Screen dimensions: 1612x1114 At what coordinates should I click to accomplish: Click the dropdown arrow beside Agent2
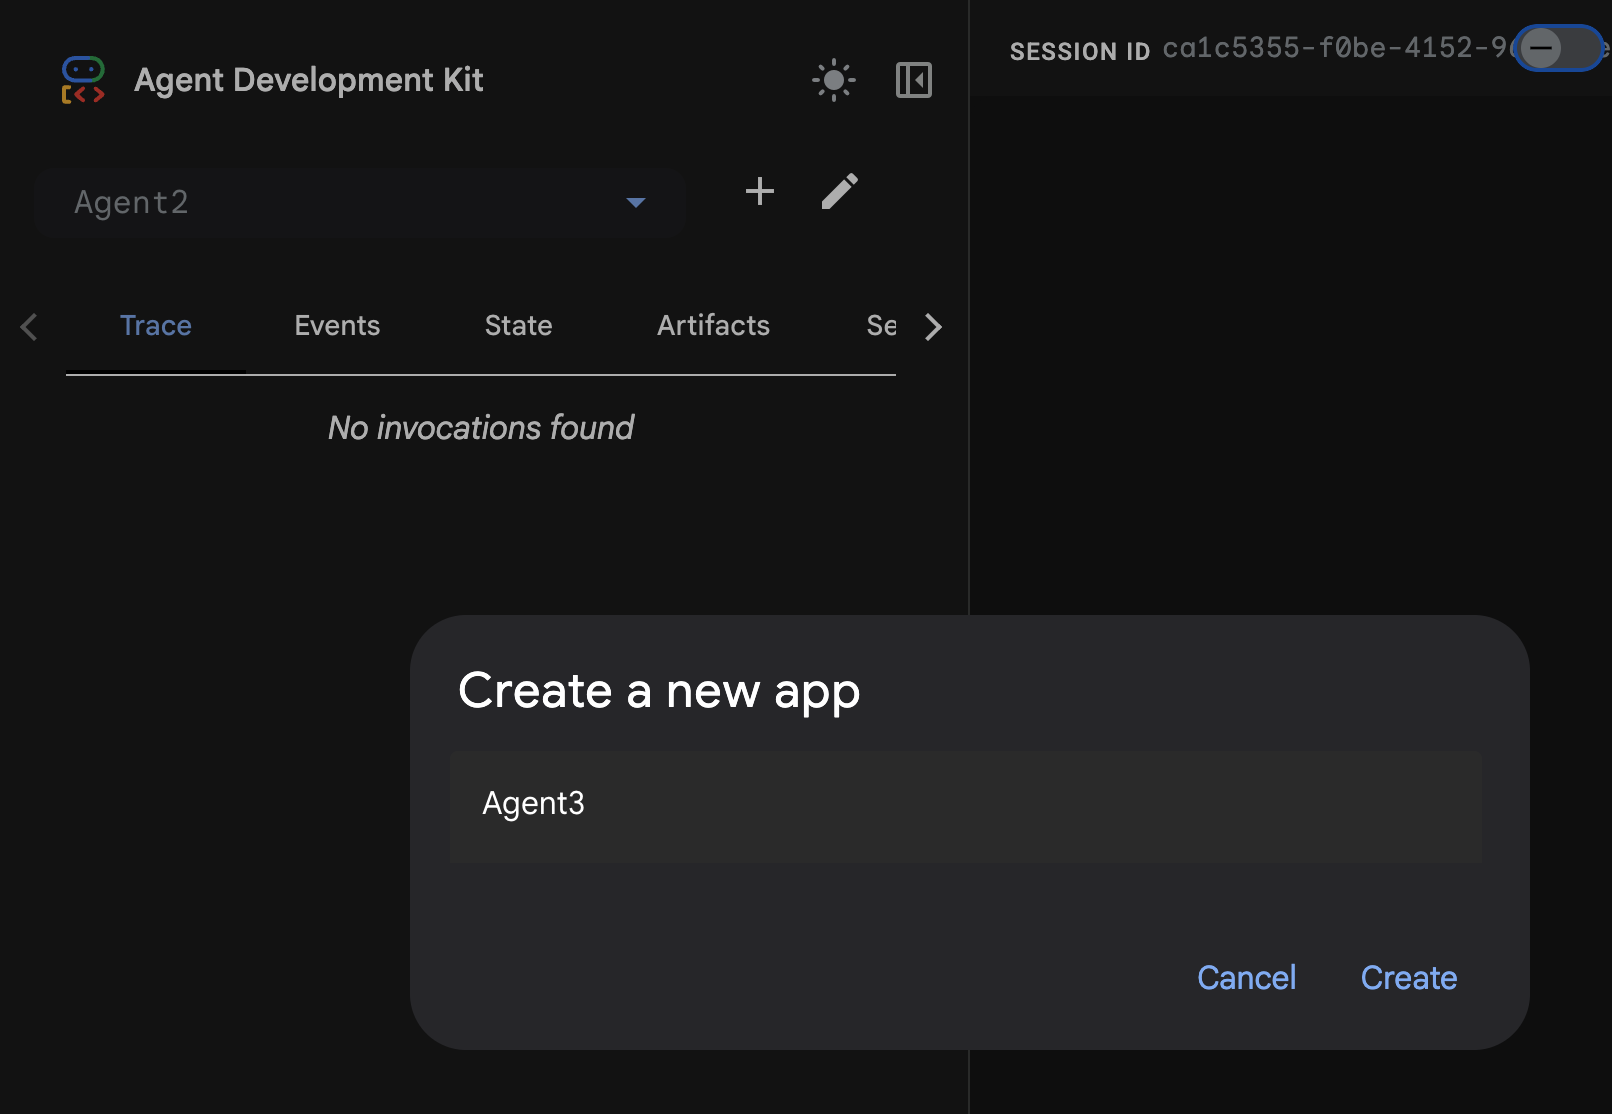tap(636, 202)
